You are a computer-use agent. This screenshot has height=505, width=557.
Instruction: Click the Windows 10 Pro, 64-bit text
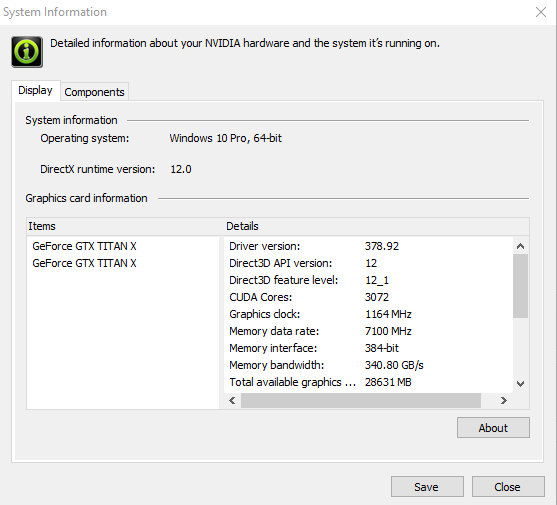coord(226,138)
